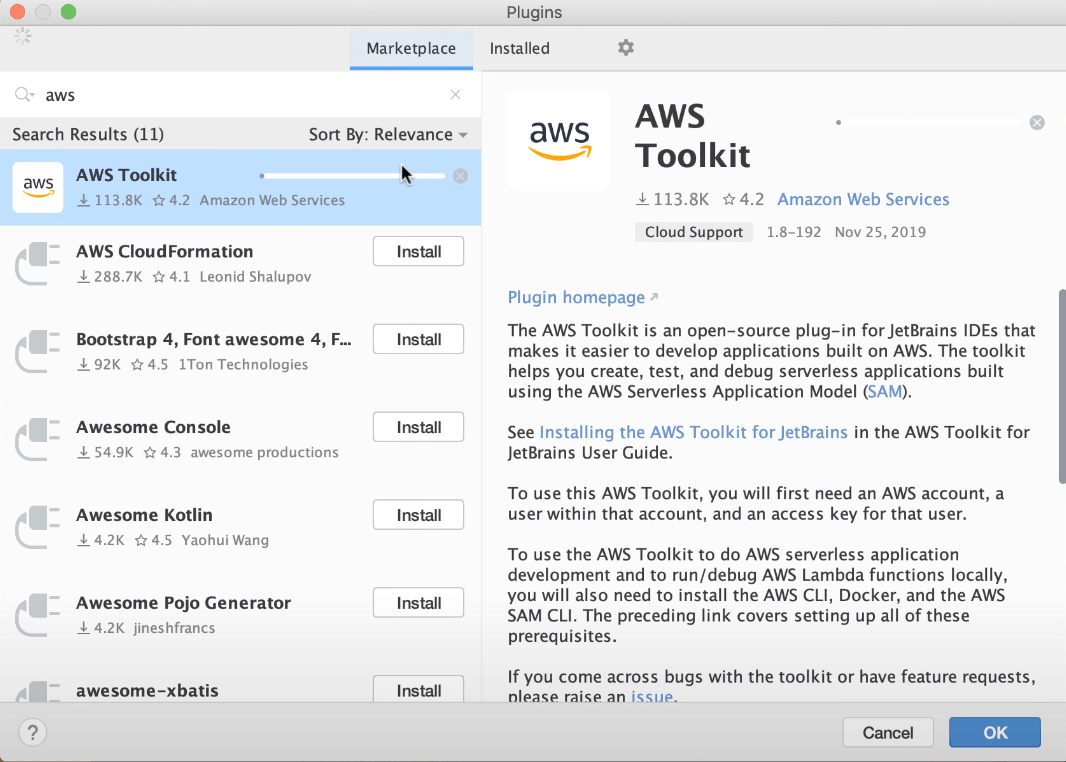Click the AWS Toolkit download progress bar
Viewport: 1066px width, 762px height.
coord(352,175)
